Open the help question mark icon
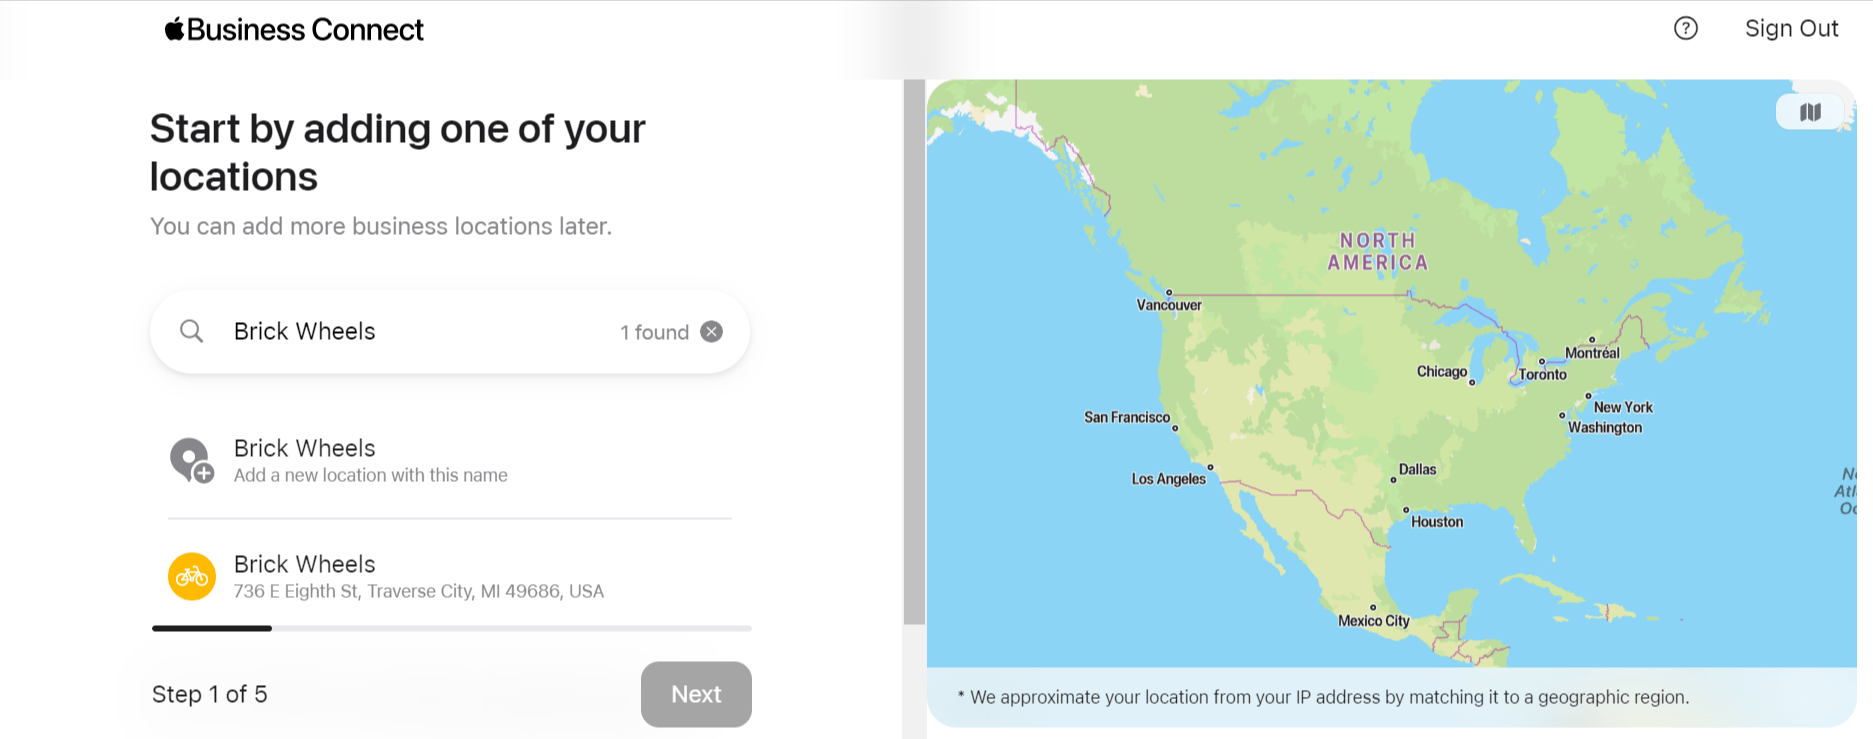 [1686, 28]
